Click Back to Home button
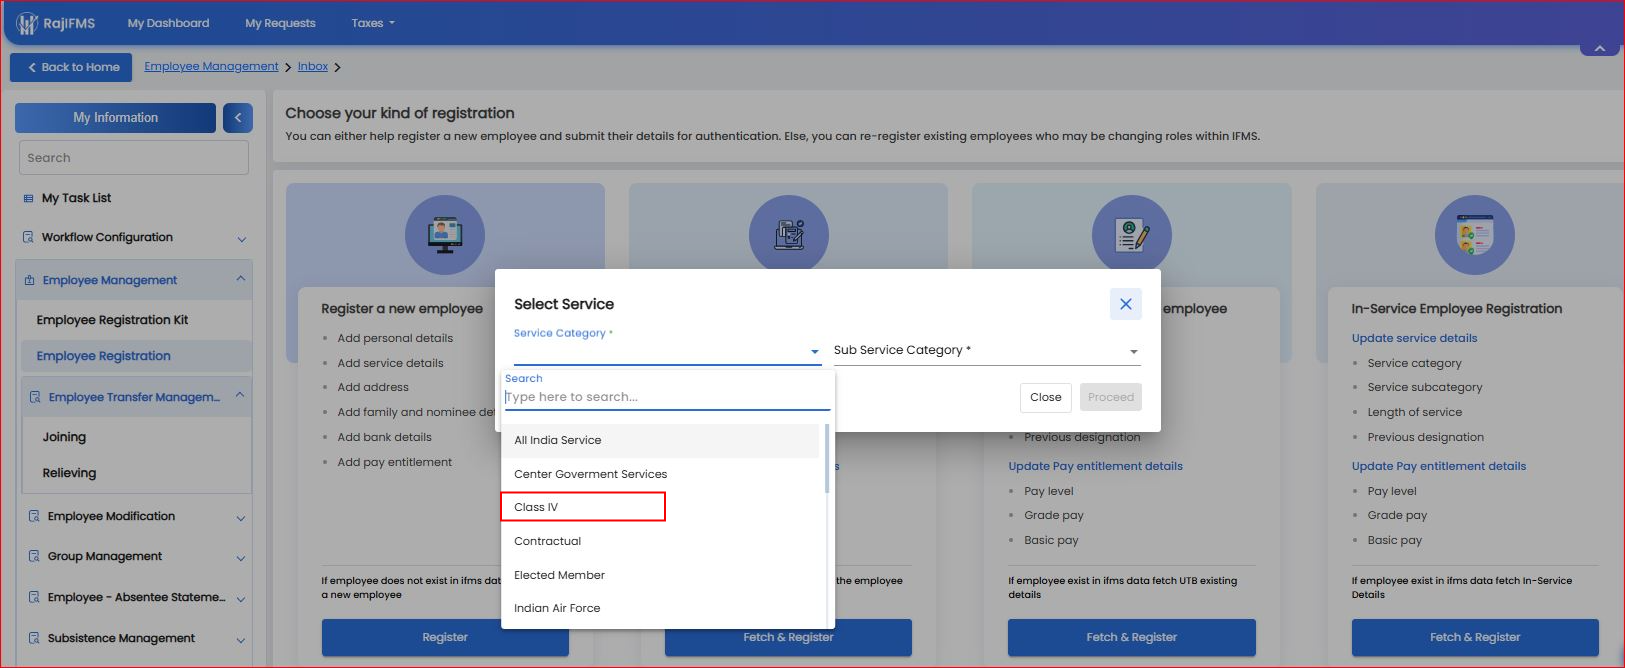The image size is (1625, 668). 71,67
